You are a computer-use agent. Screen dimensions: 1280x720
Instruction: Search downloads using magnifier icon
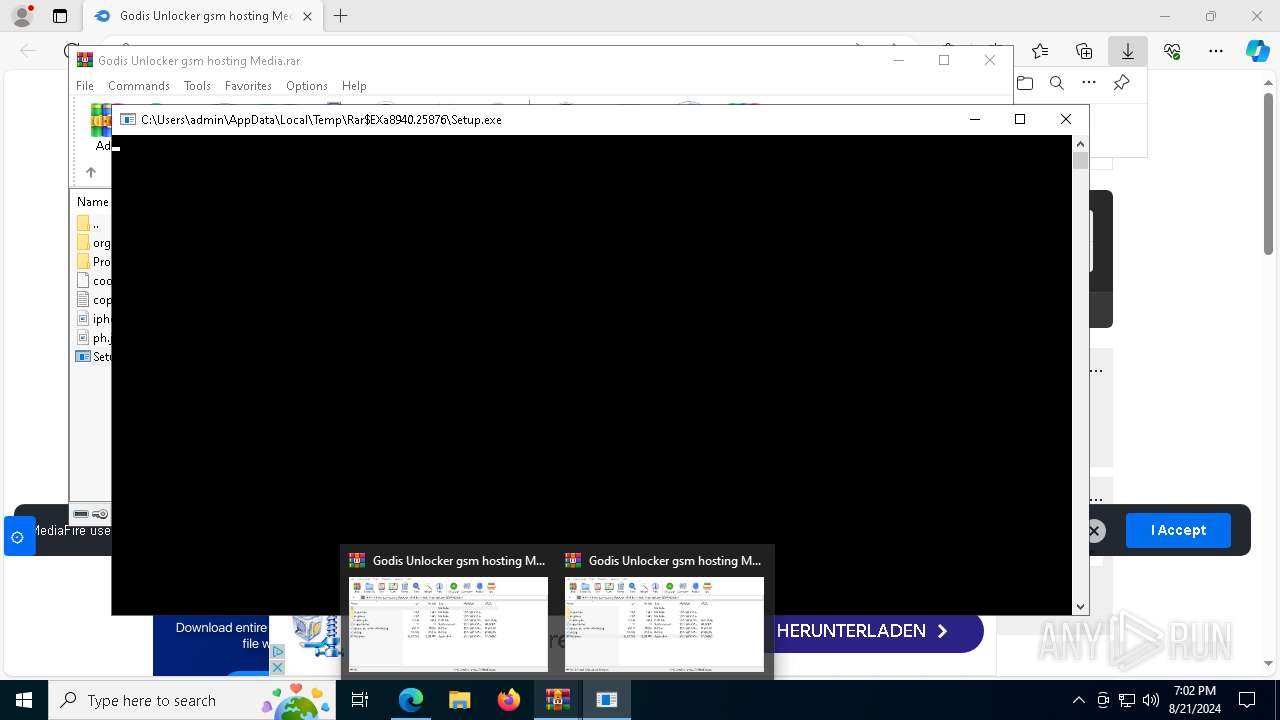[1057, 83]
